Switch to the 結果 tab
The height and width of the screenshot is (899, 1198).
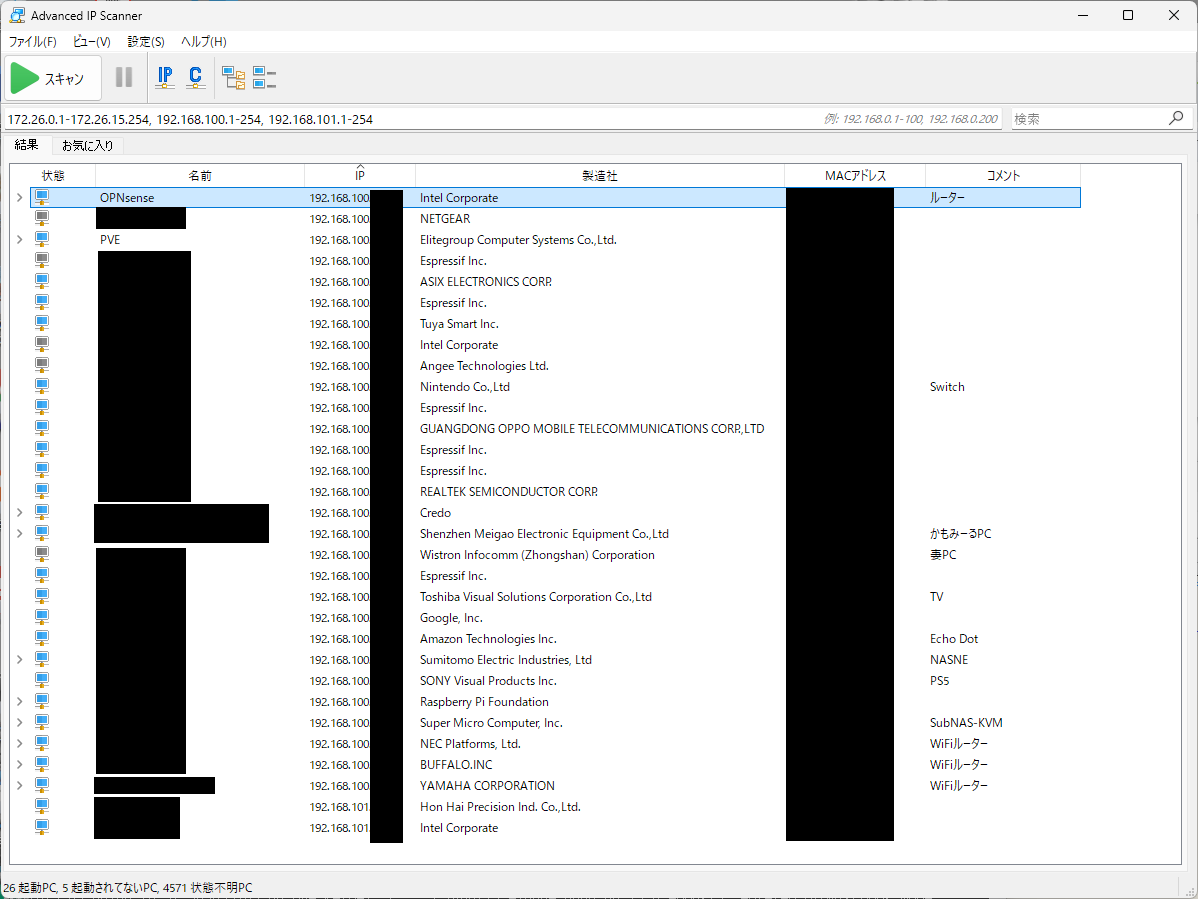click(27, 144)
